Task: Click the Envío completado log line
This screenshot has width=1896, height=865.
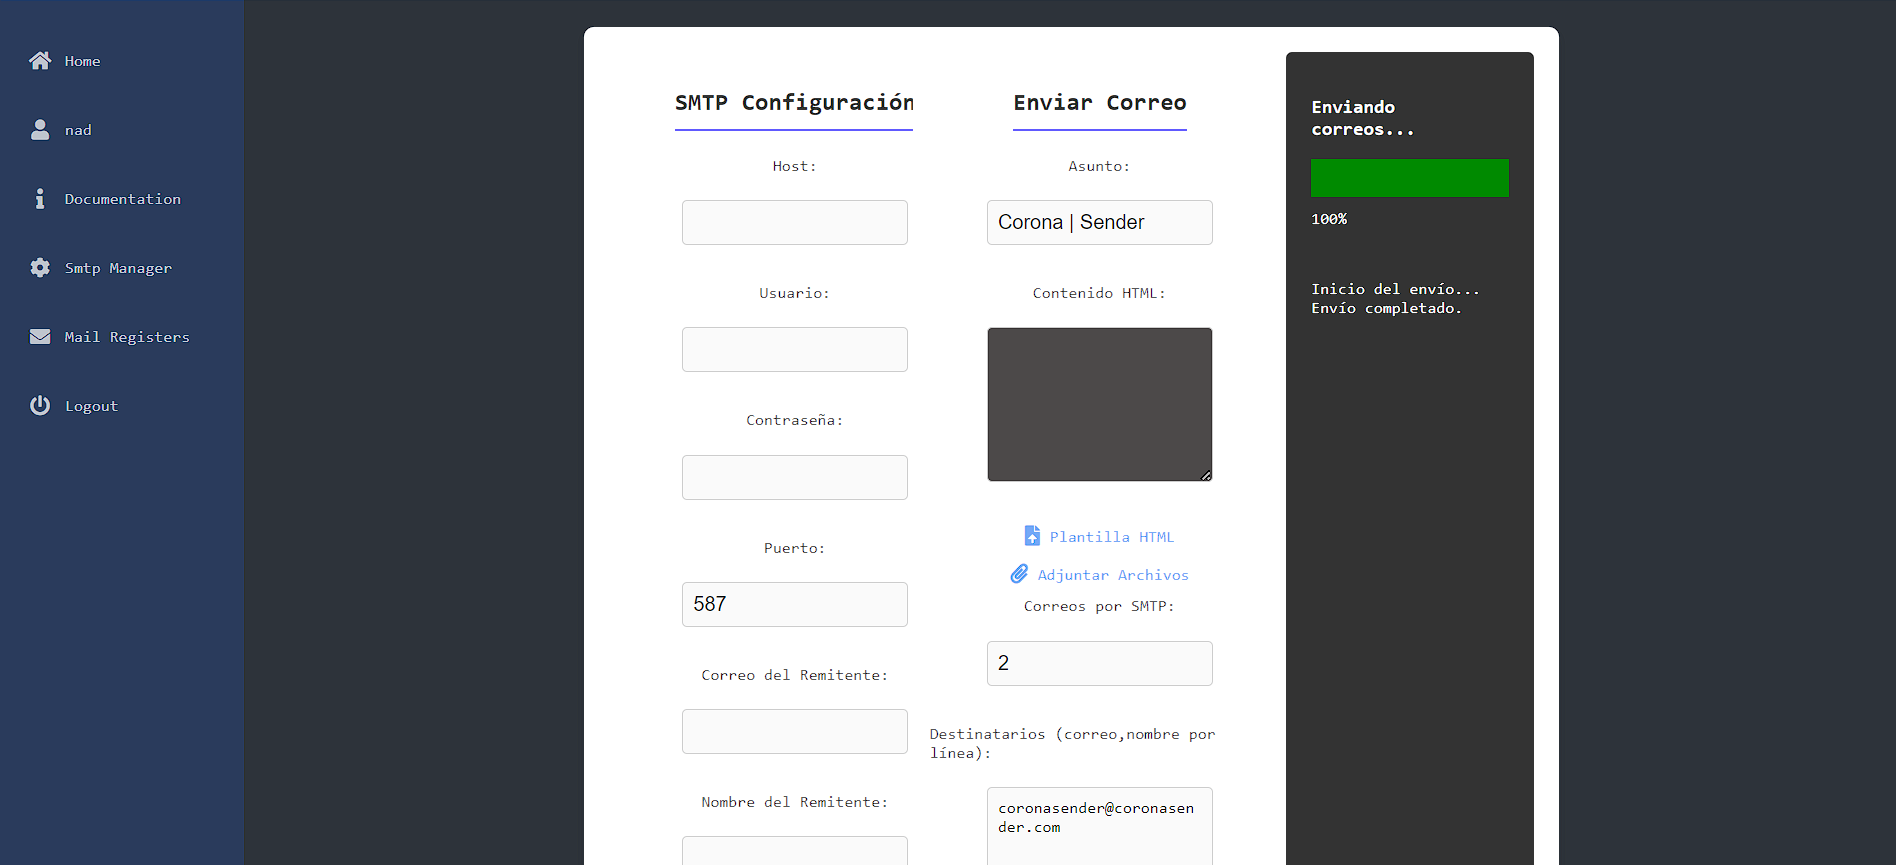Action: pos(1386,308)
